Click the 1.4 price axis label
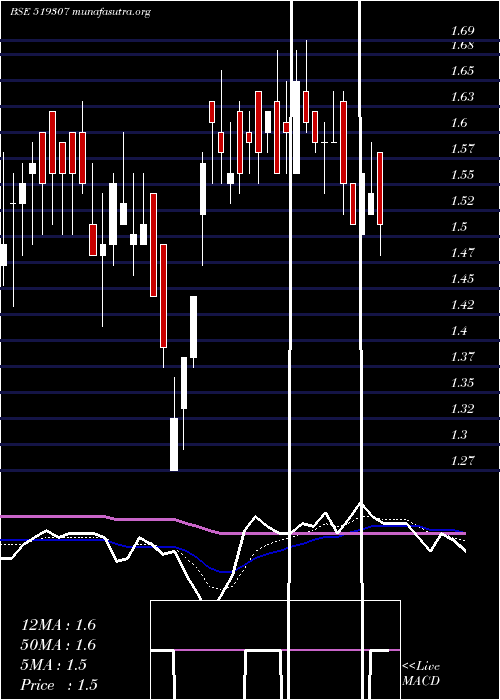Screen dimensions: 500x700 (459, 330)
